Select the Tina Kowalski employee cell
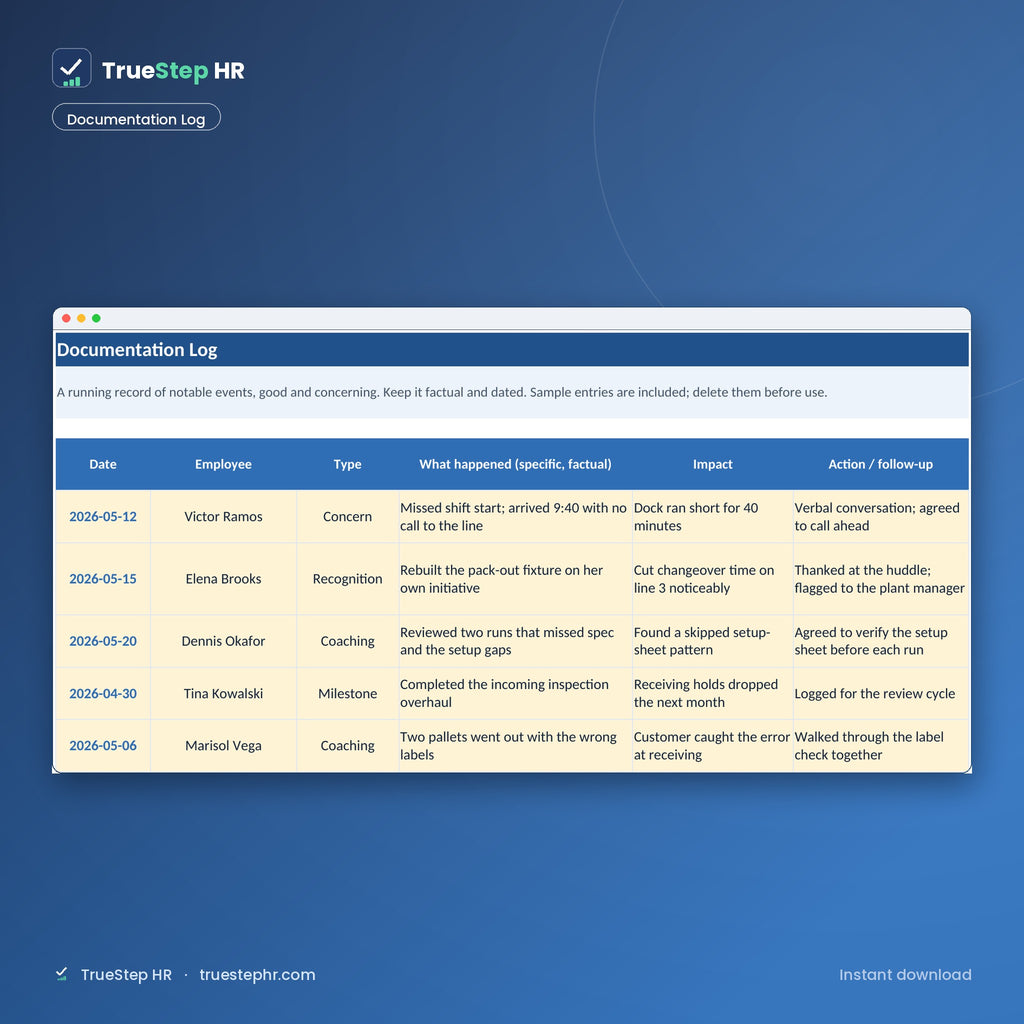The height and width of the screenshot is (1024, 1024). coord(223,694)
